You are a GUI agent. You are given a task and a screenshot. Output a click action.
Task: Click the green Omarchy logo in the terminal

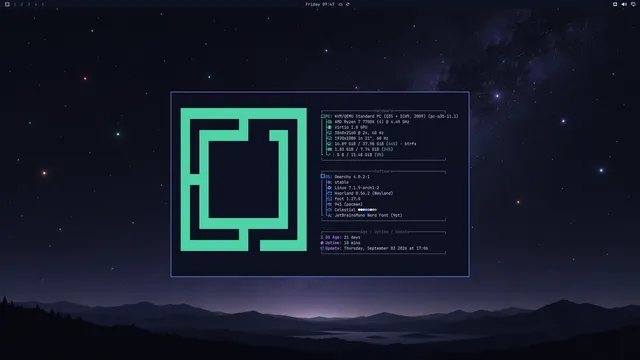(x=244, y=179)
